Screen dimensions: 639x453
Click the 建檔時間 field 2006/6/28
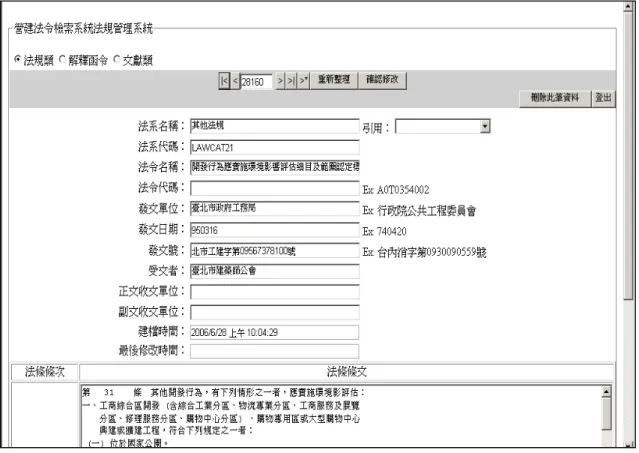(x=275, y=332)
